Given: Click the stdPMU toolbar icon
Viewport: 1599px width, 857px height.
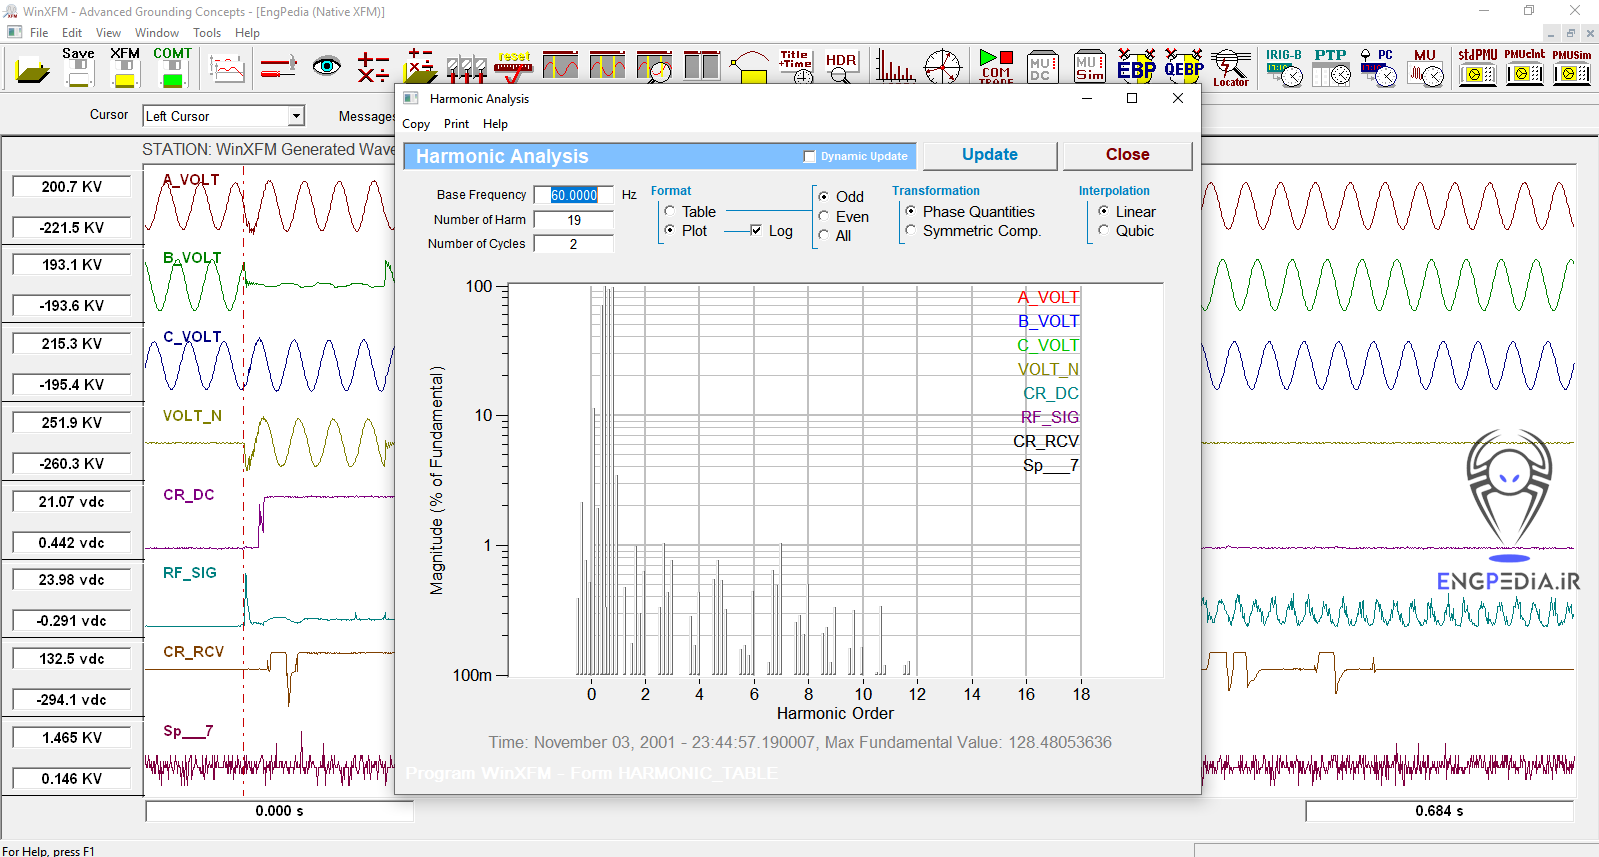Looking at the screenshot, I should coord(1477,67).
